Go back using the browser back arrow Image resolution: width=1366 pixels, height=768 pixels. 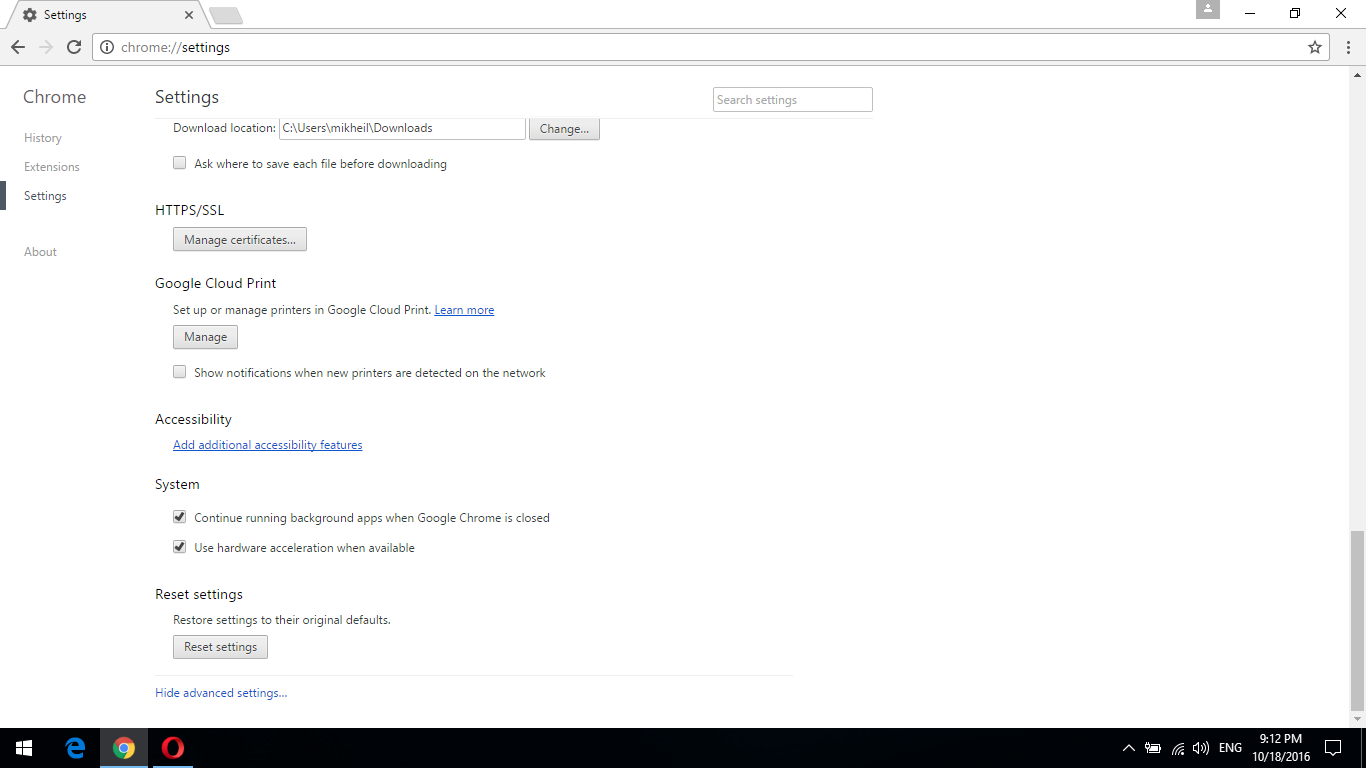pos(18,47)
